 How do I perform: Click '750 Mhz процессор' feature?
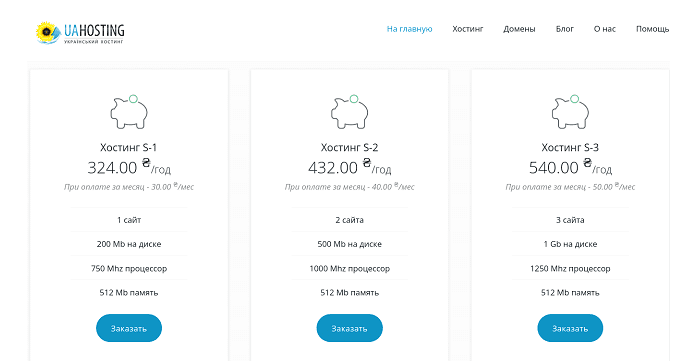(129, 268)
